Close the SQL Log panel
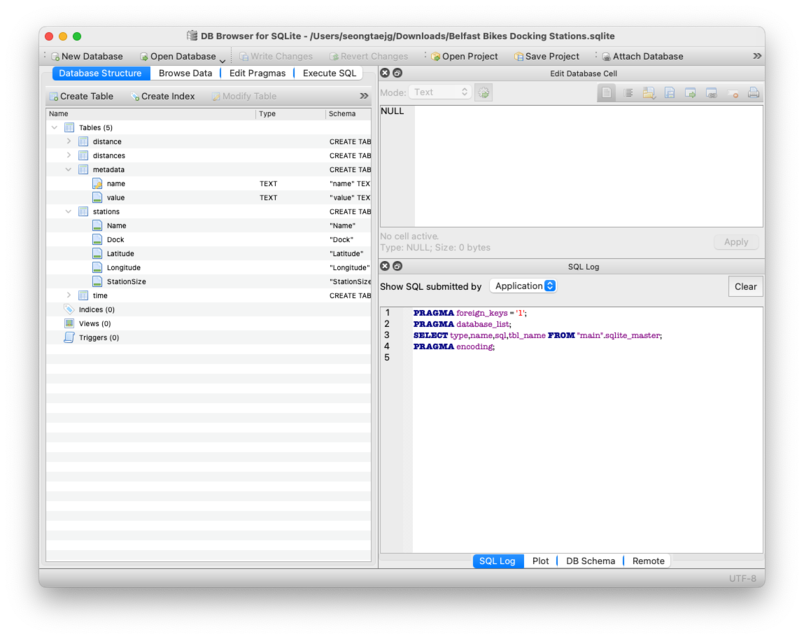 pos(385,266)
